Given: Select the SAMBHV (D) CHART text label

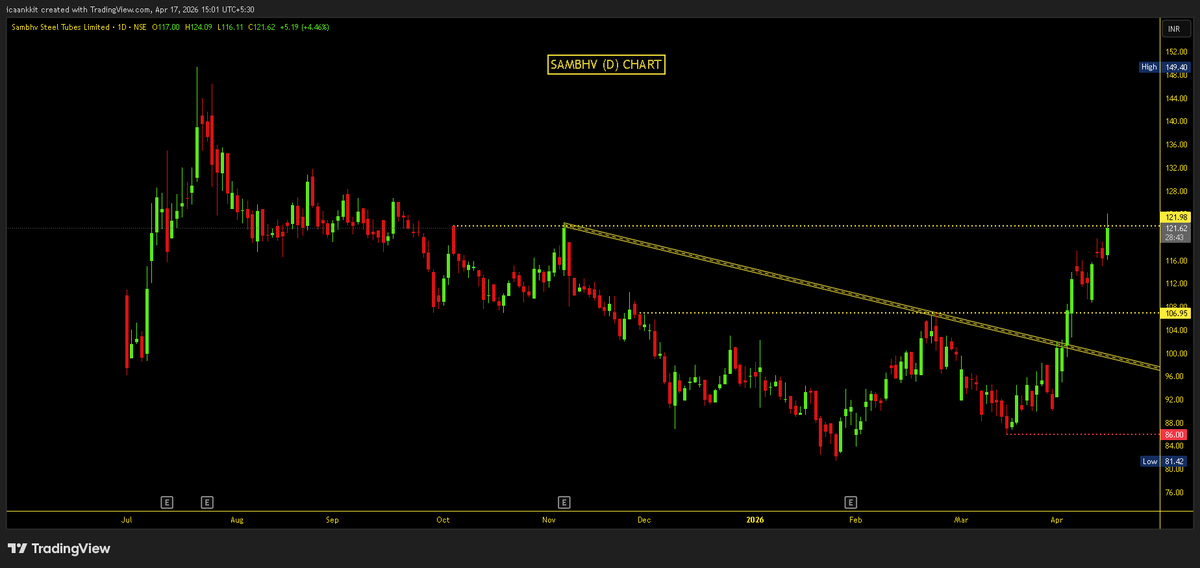Looking at the screenshot, I should click(606, 65).
